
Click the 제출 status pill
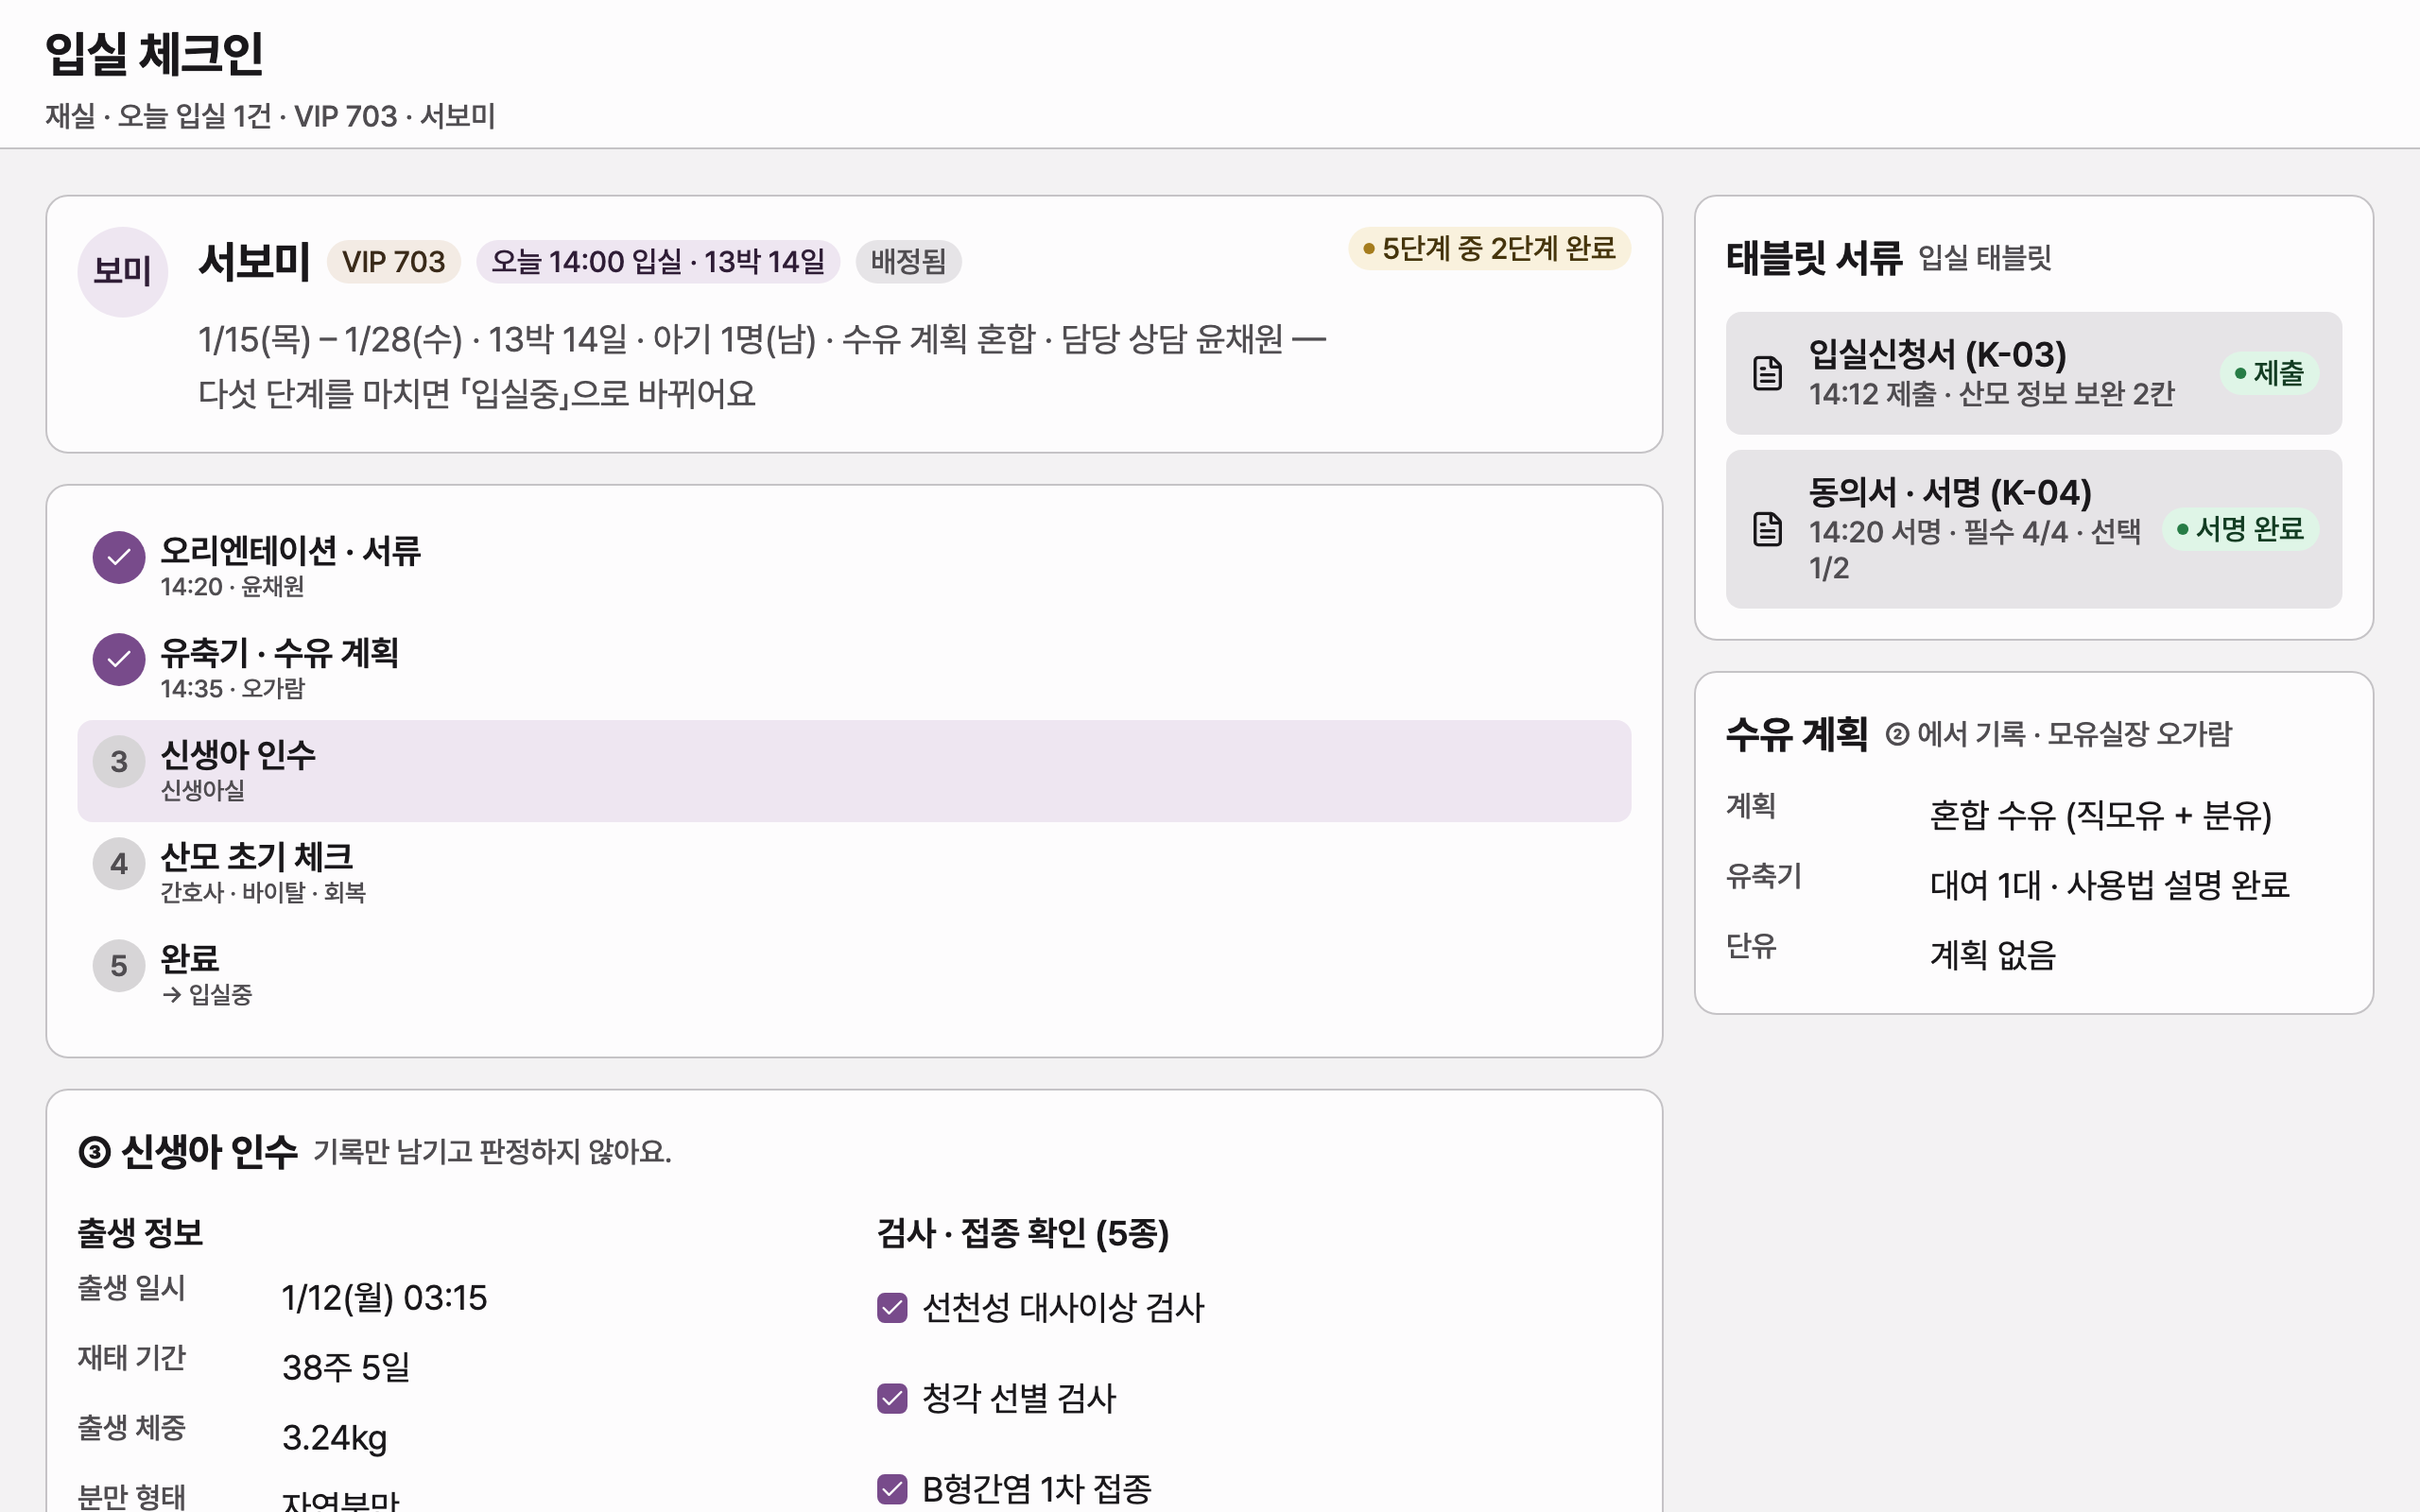tap(2269, 373)
